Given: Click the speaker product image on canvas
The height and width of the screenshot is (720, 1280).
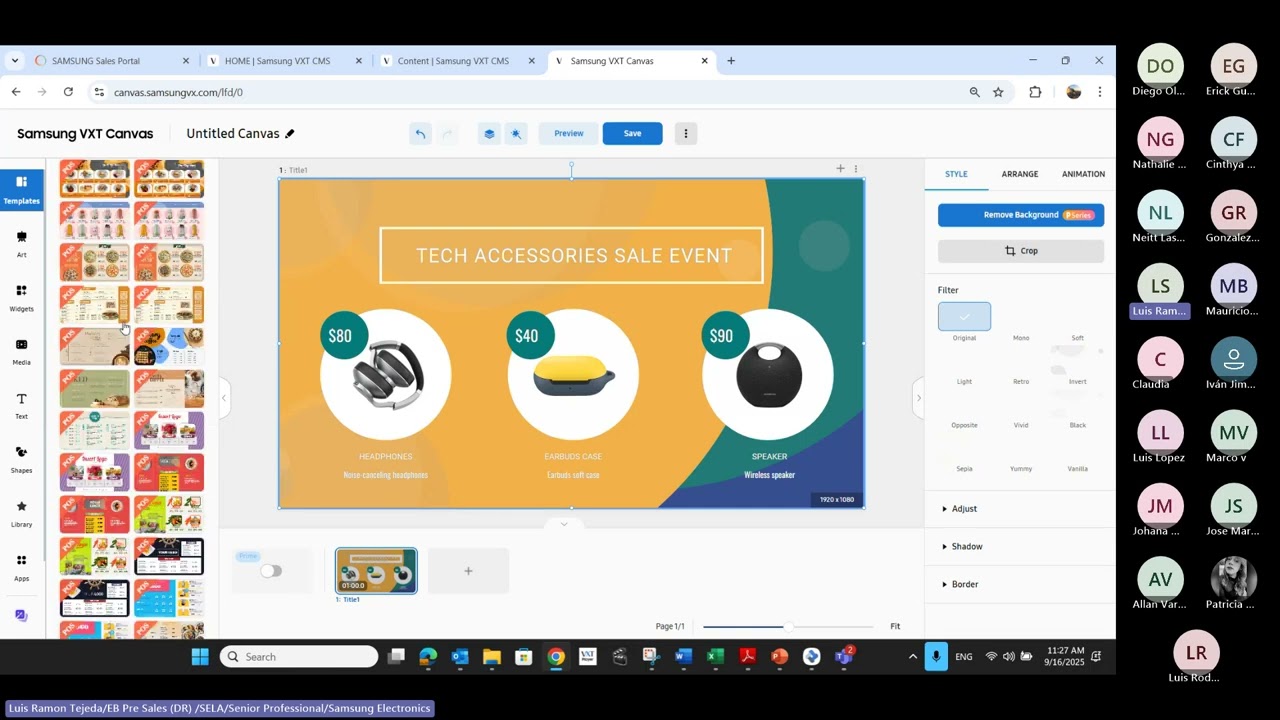Looking at the screenshot, I should (768, 375).
